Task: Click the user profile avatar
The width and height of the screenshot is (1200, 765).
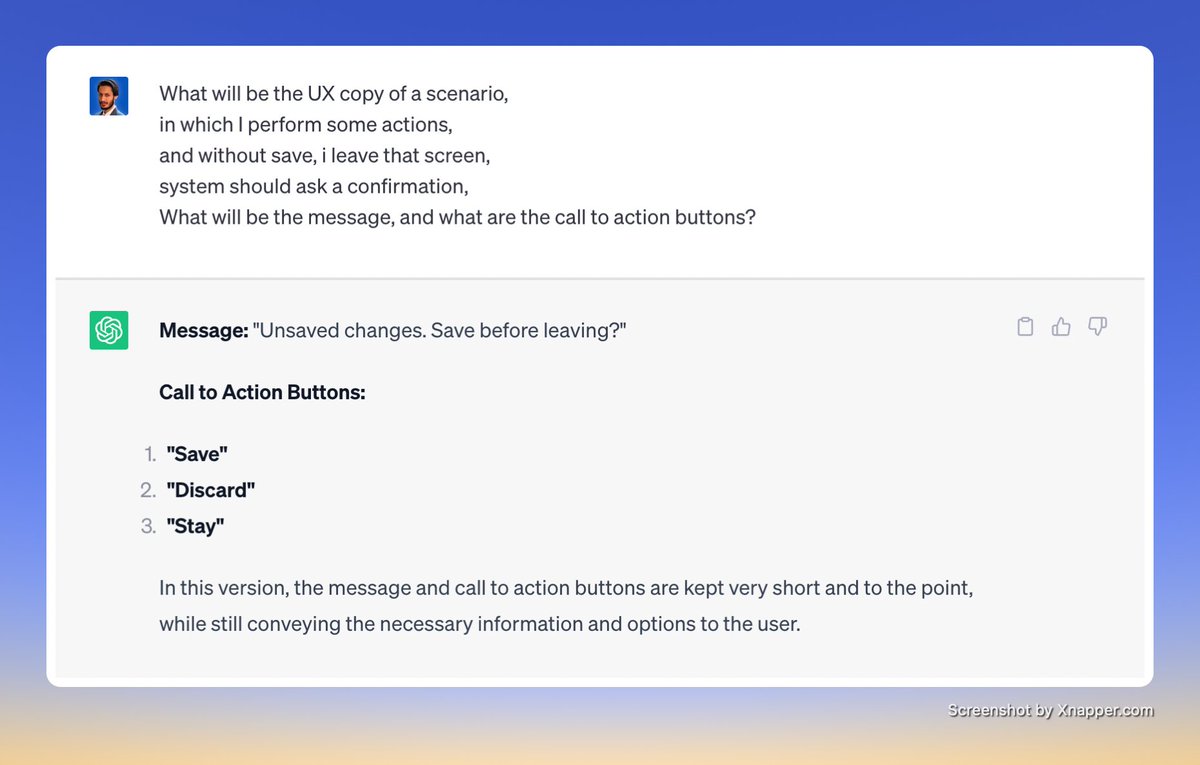Action: tap(109, 96)
